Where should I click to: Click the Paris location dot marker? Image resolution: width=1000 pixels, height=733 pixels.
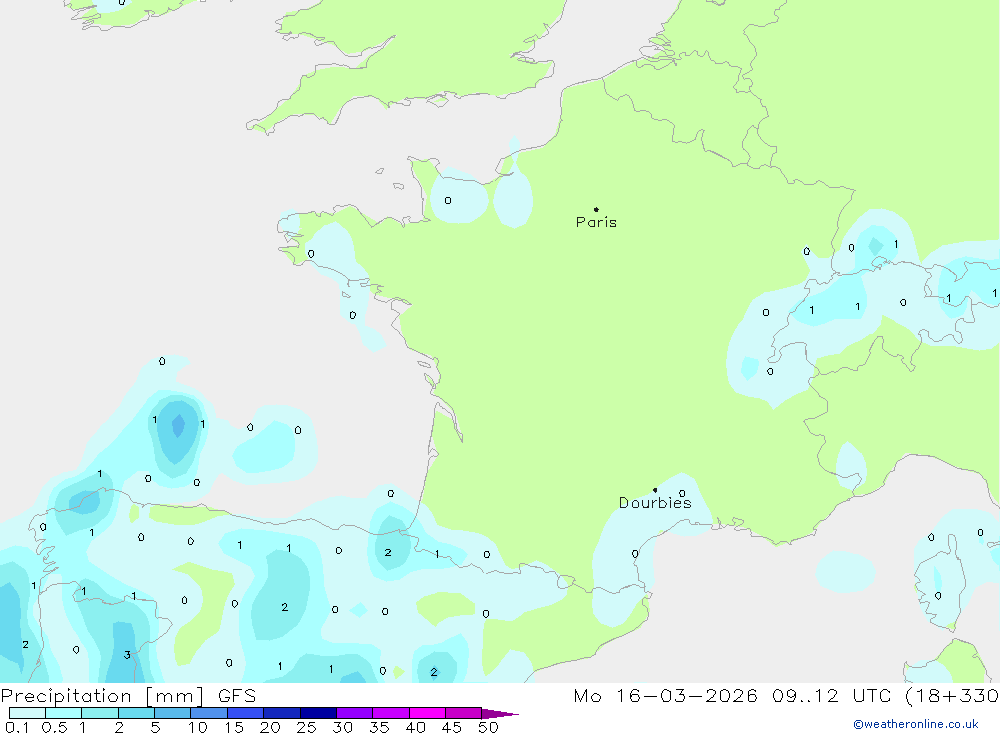[x=596, y=209]
